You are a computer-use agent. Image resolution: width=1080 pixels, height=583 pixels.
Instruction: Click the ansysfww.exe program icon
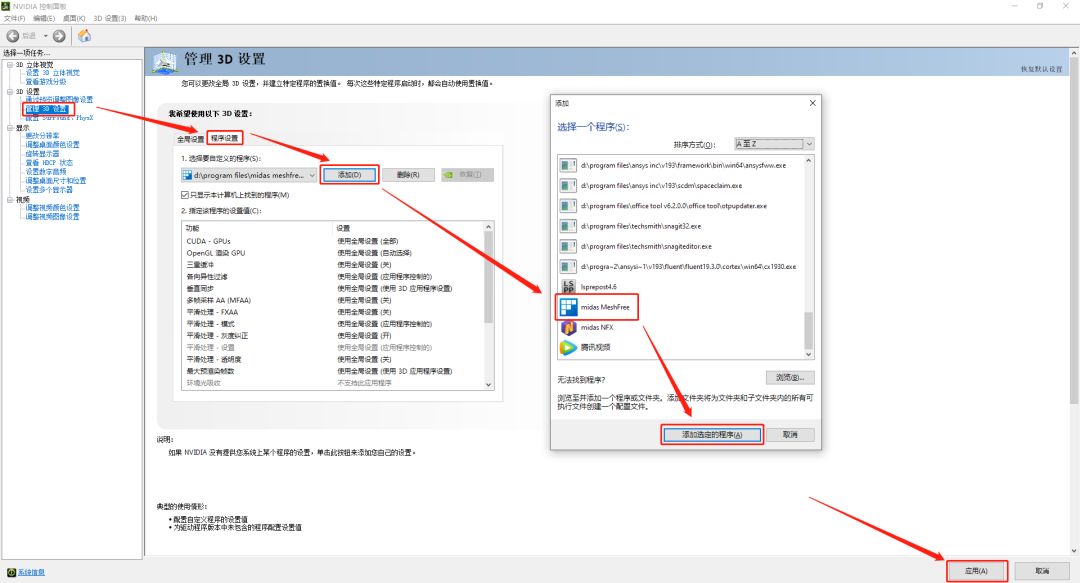pyautogui.click(x=568, y=165)
